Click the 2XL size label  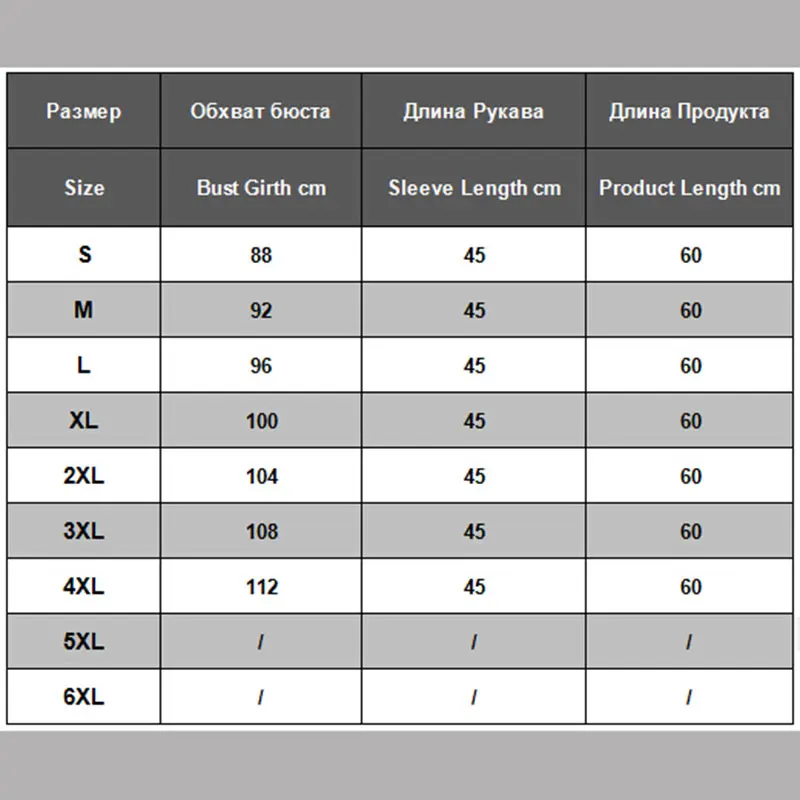[84, 476]
